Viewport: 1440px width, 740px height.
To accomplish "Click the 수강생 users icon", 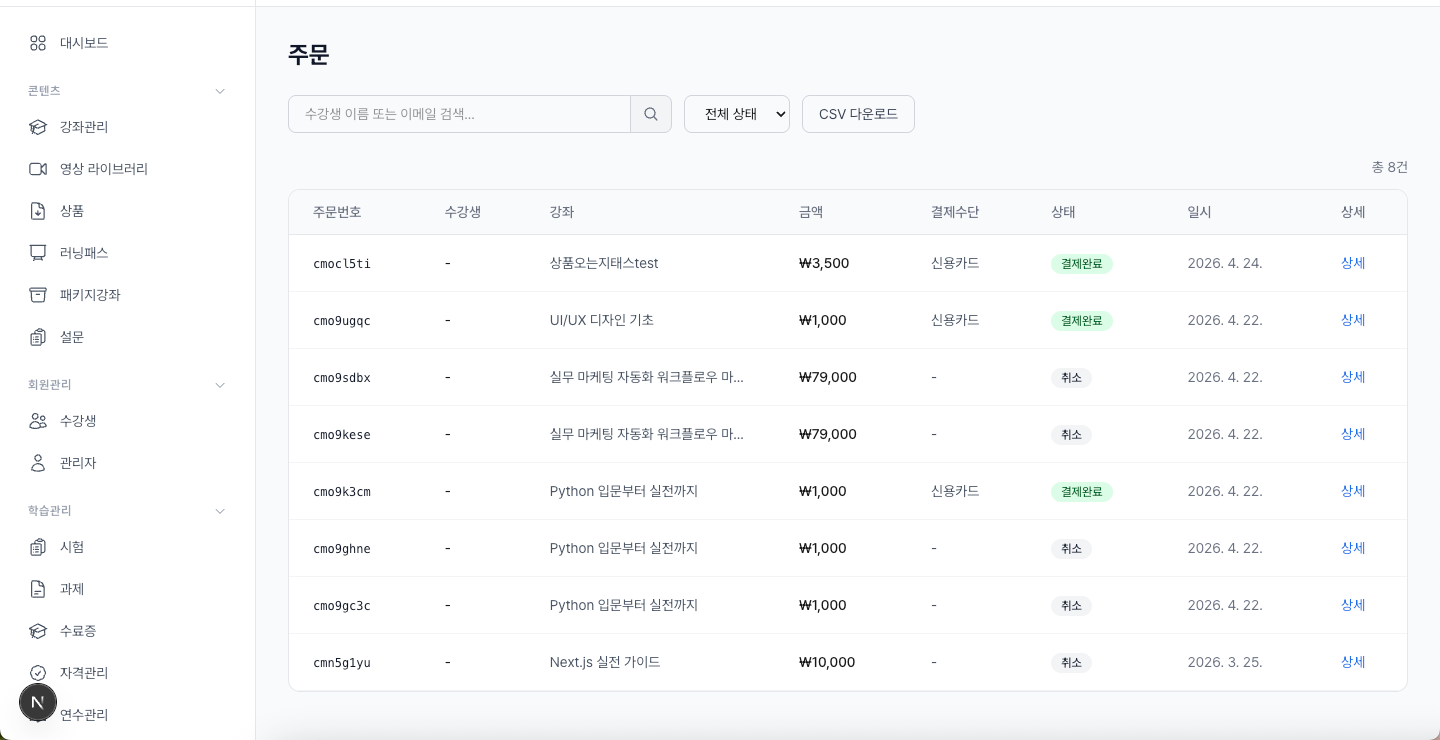I will 38,421.
